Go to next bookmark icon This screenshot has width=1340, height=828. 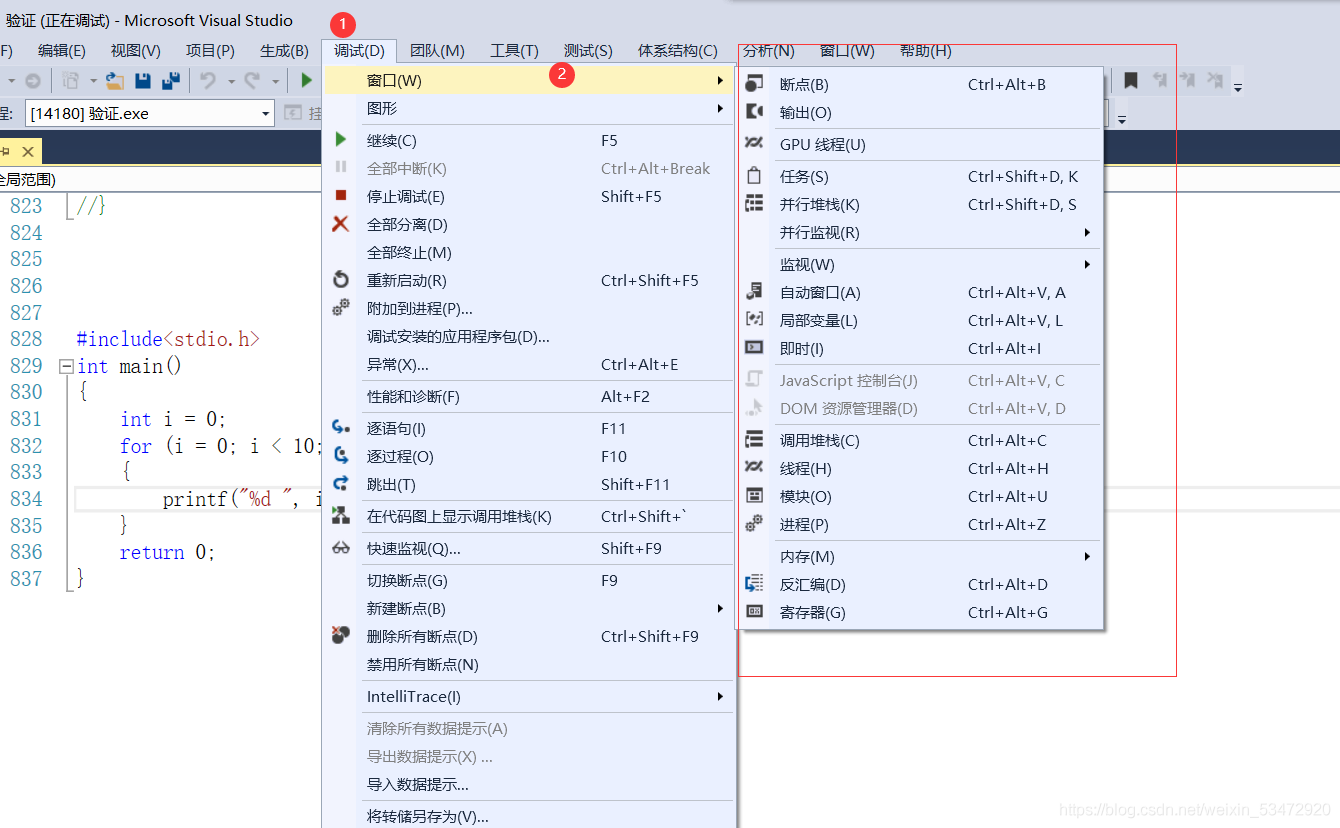tap(1187, 81)
